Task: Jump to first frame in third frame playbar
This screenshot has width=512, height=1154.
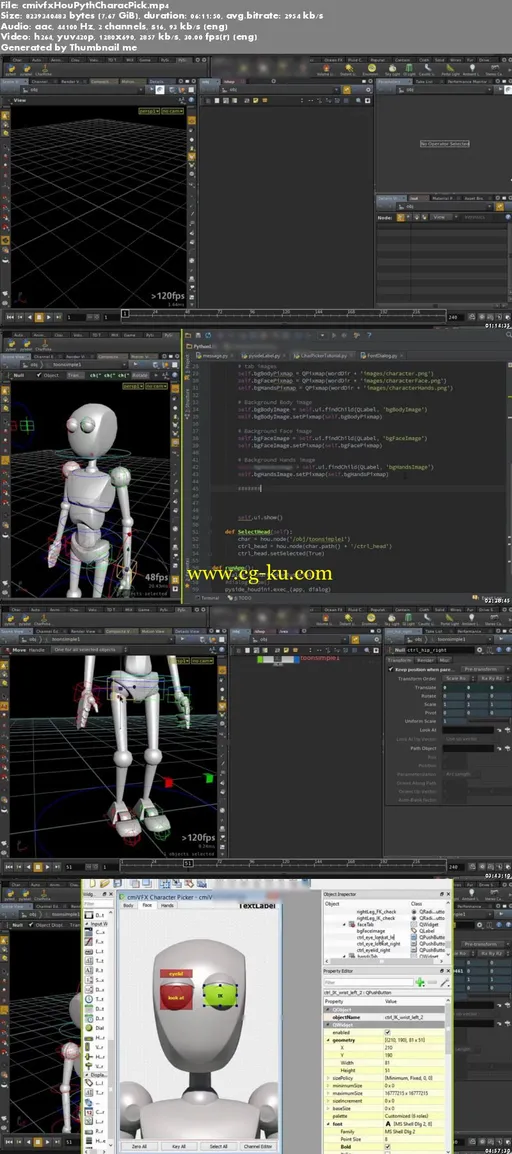Action: pyautogui.click(x=10, y=867)
